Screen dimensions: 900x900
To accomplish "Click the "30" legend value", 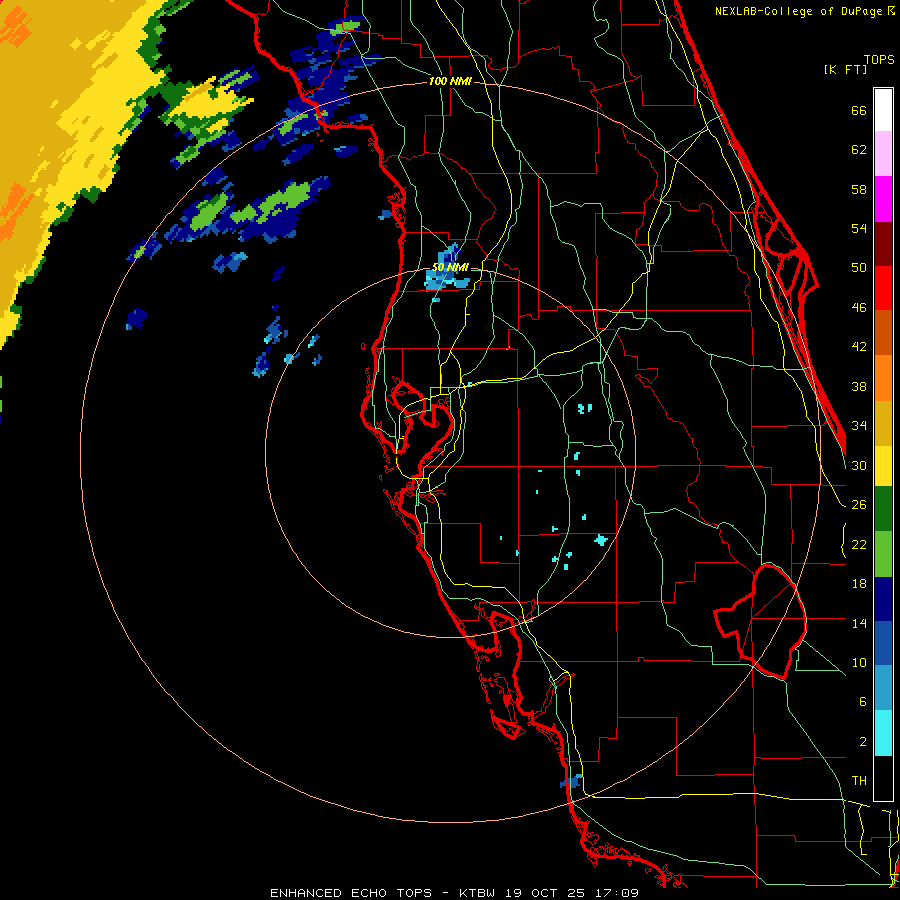I will pyautogui.click(x=859, y=465).
